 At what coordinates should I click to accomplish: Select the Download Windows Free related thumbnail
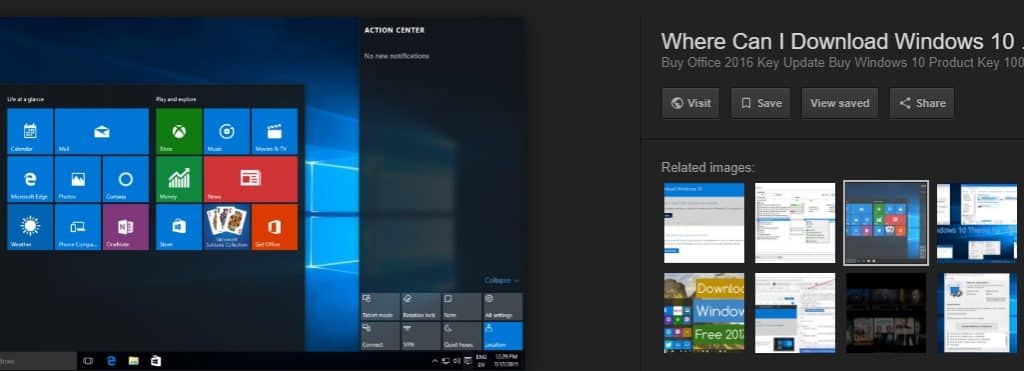pos(704,313)
